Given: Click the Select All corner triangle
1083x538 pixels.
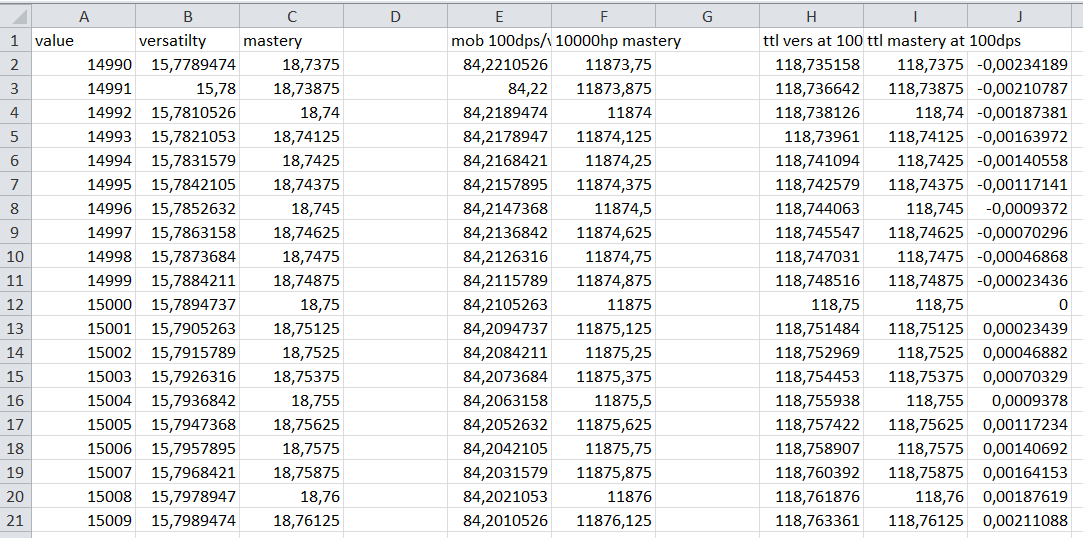Looking at the screenshot, I should pos(16,17).
